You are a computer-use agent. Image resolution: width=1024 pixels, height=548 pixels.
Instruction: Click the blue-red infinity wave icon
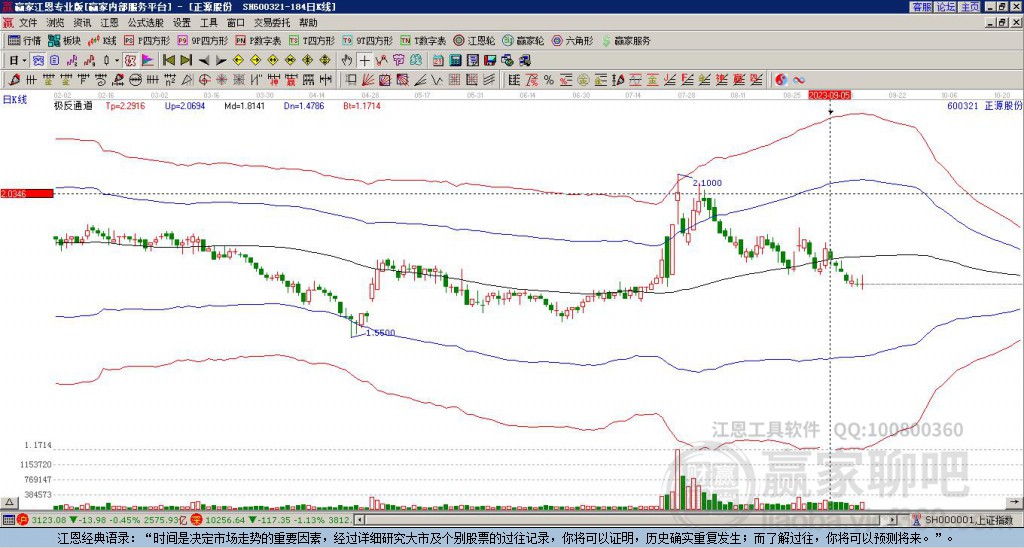point(799,80)
